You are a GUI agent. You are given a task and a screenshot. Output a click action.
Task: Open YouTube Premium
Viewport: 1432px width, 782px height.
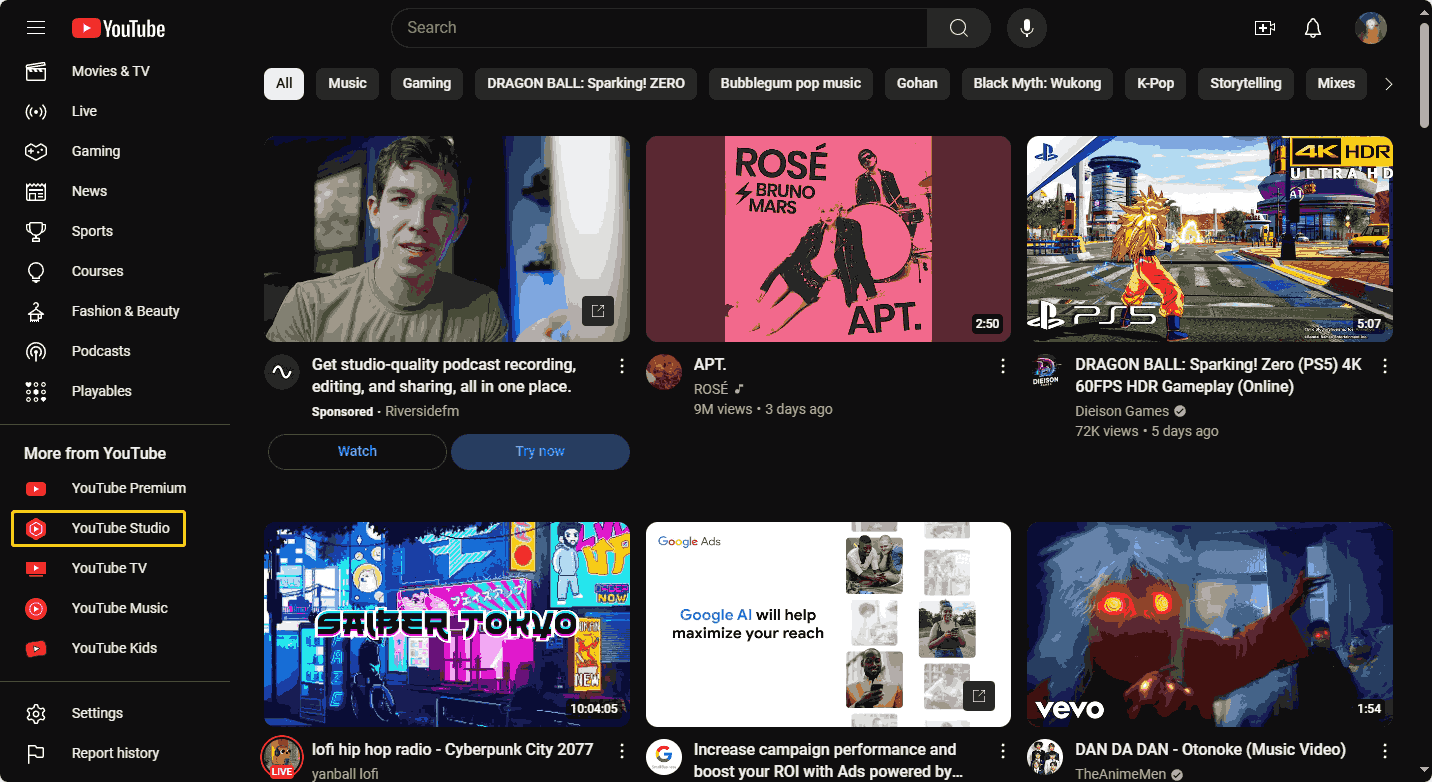click(115, 488)
